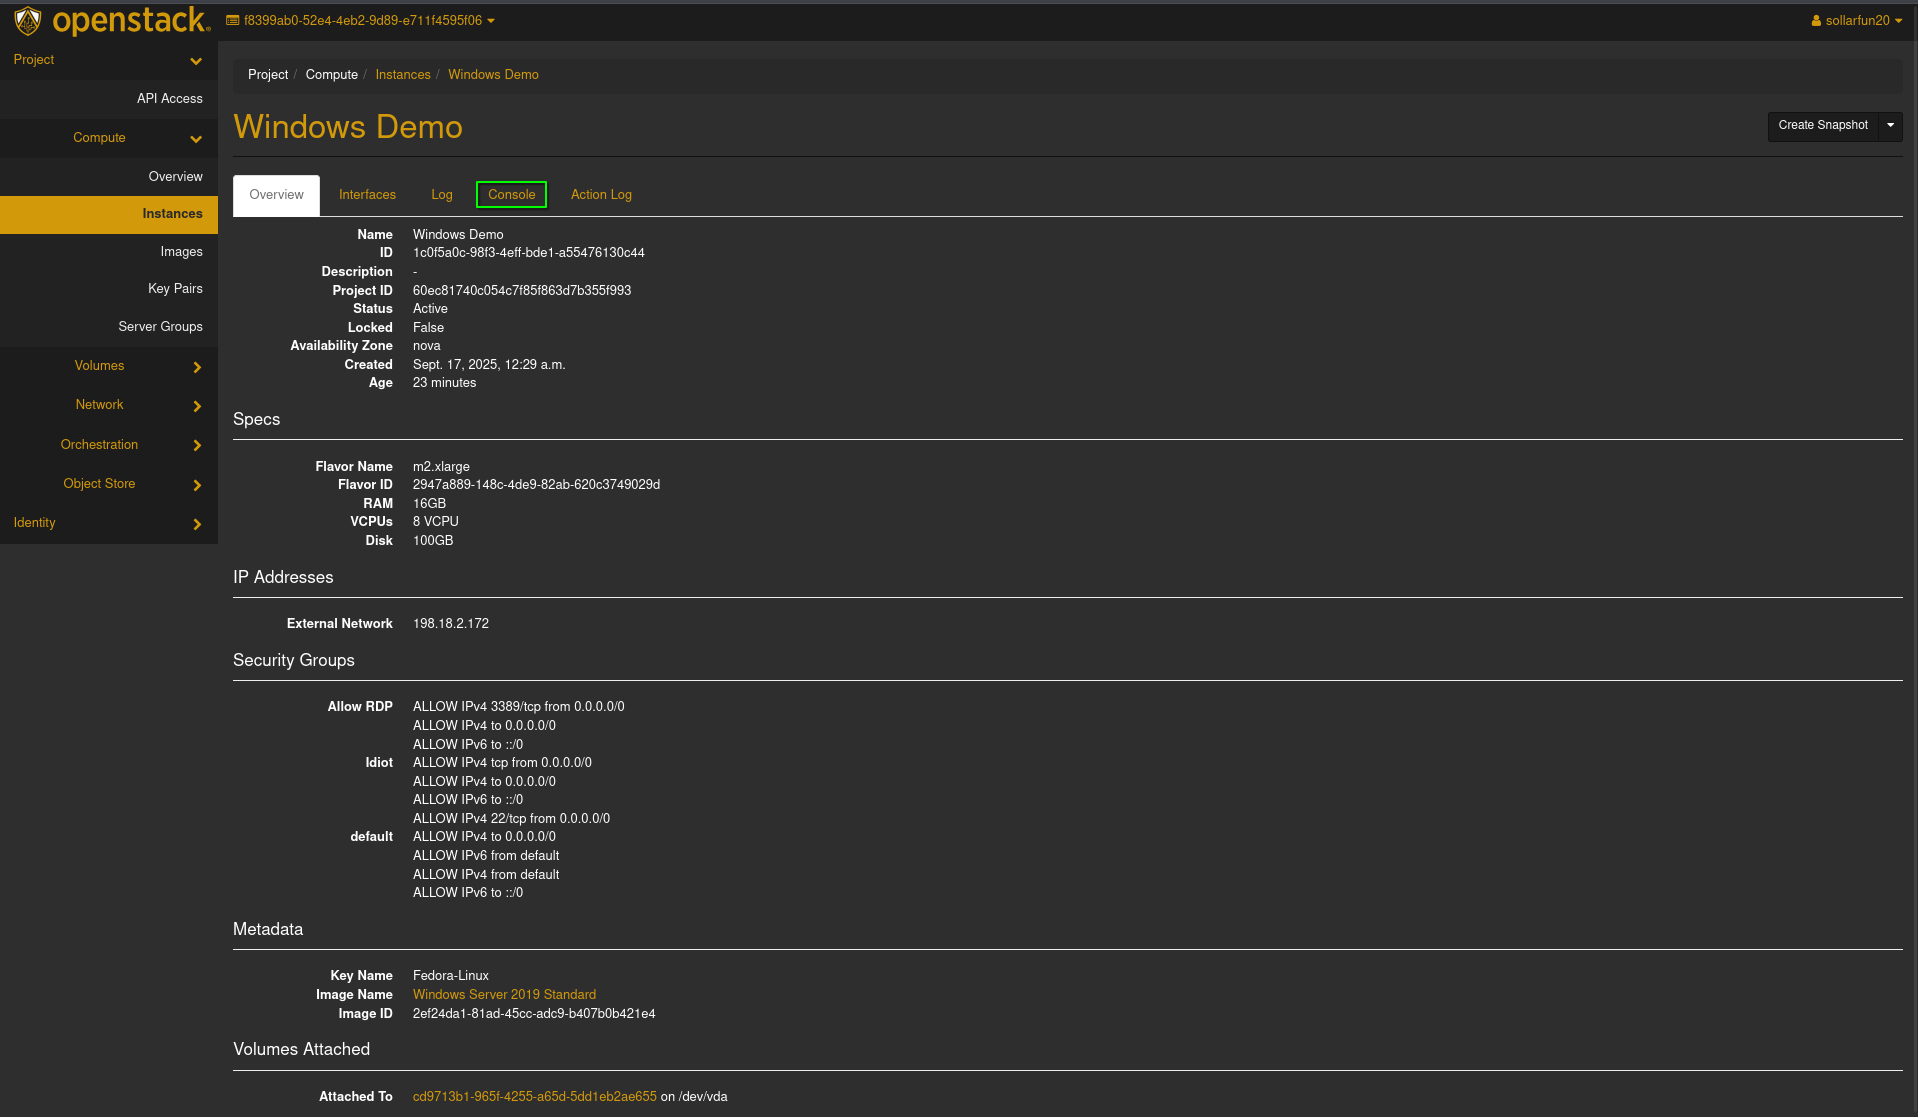This screenshot has height=1117, width=1918.
Task: Open the project selector dropdown in header
Action: click(x=360, y=20)
